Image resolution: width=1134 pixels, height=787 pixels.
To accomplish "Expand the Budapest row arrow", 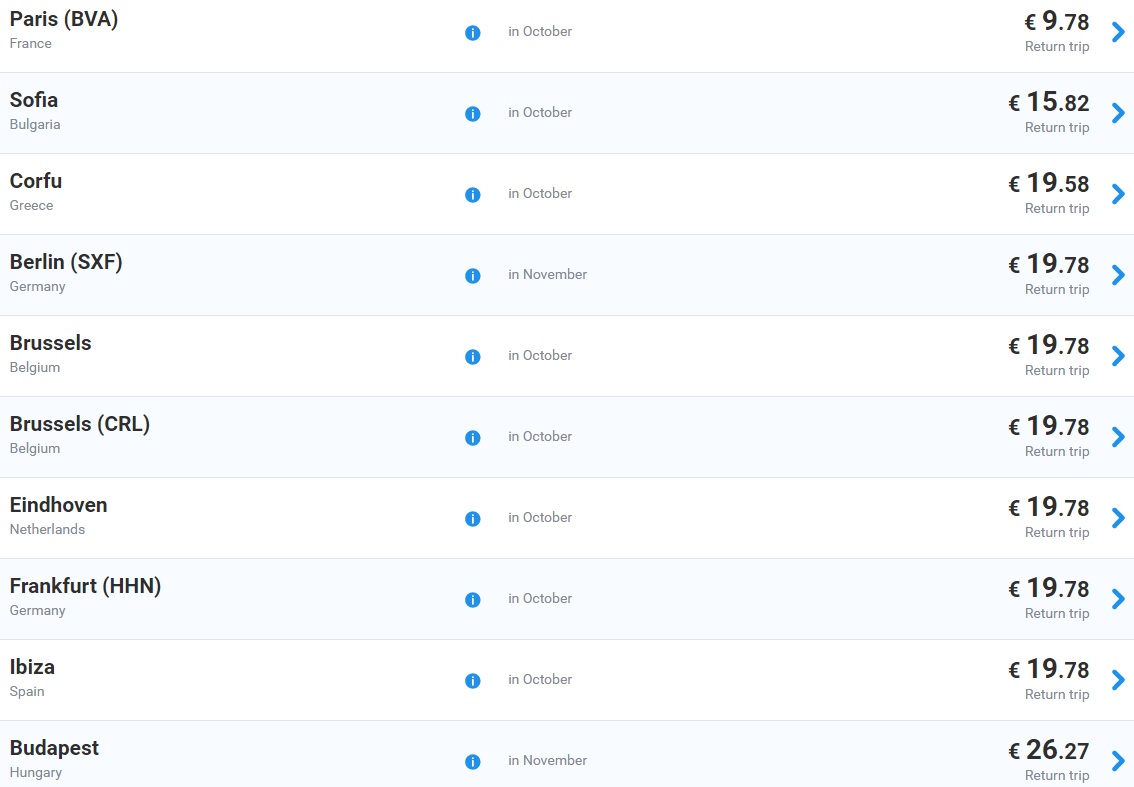I will pyautogui.click(x=1118, y=762).
